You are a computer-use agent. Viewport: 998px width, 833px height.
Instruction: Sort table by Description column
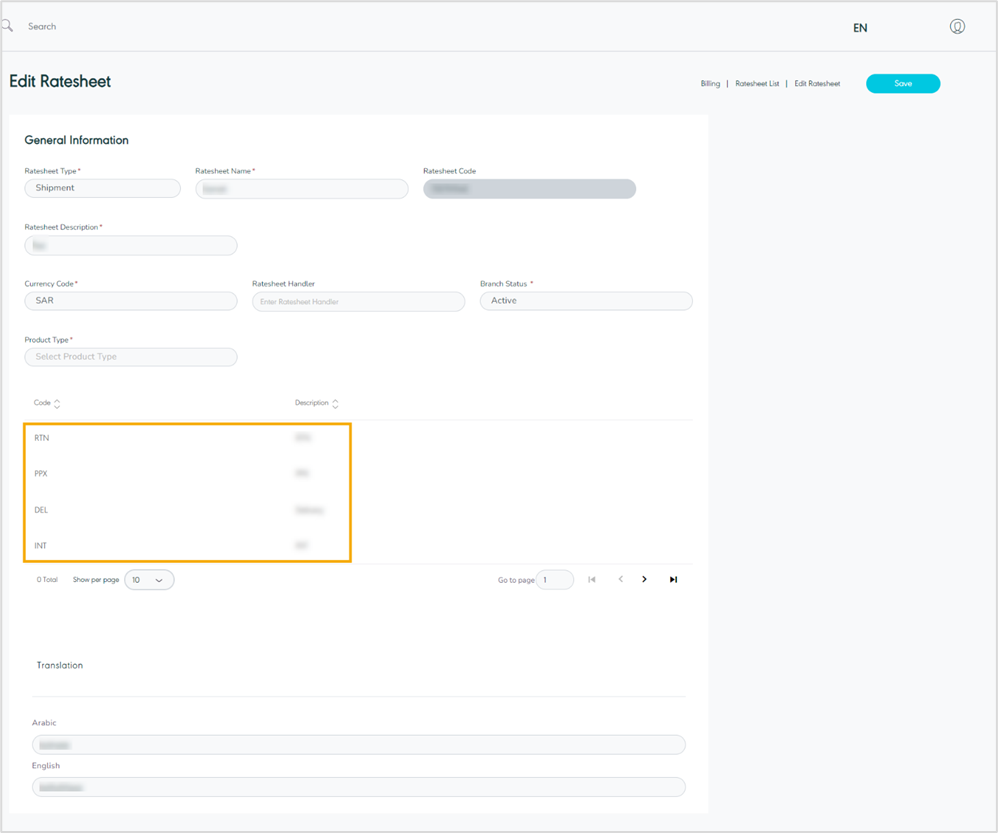pyautogui.click(x=335, y=404)
